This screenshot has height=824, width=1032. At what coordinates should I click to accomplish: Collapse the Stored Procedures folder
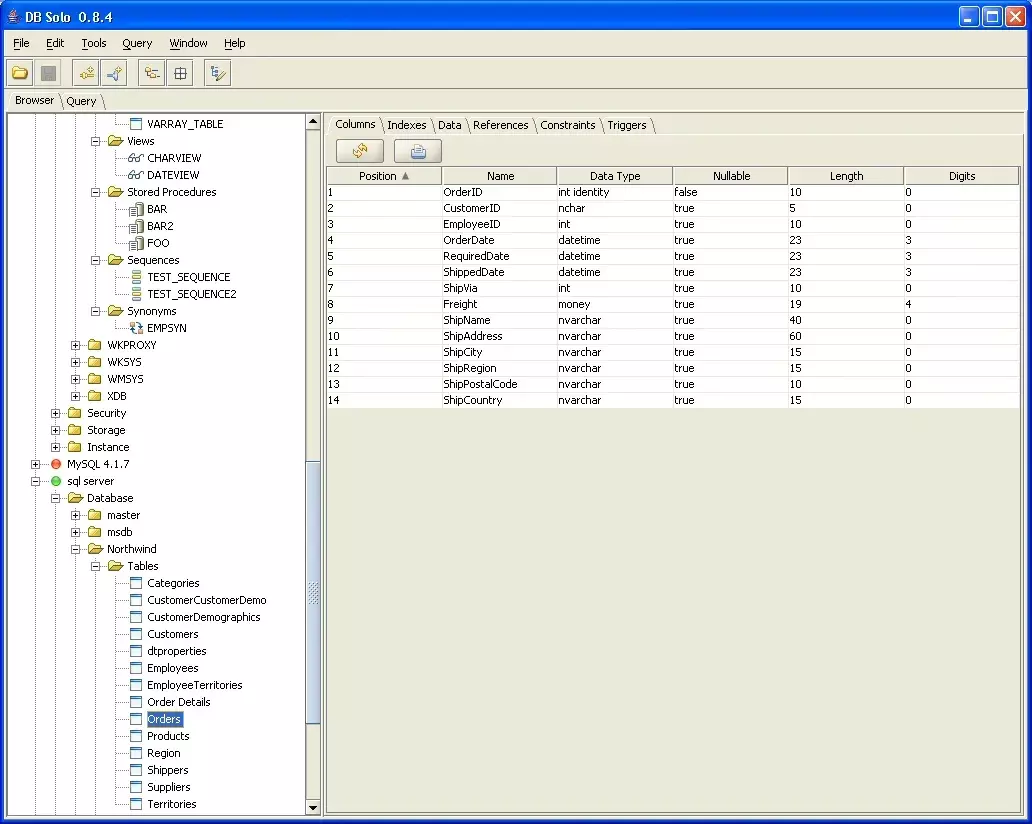pyautogui.click(x=96, y=192)
